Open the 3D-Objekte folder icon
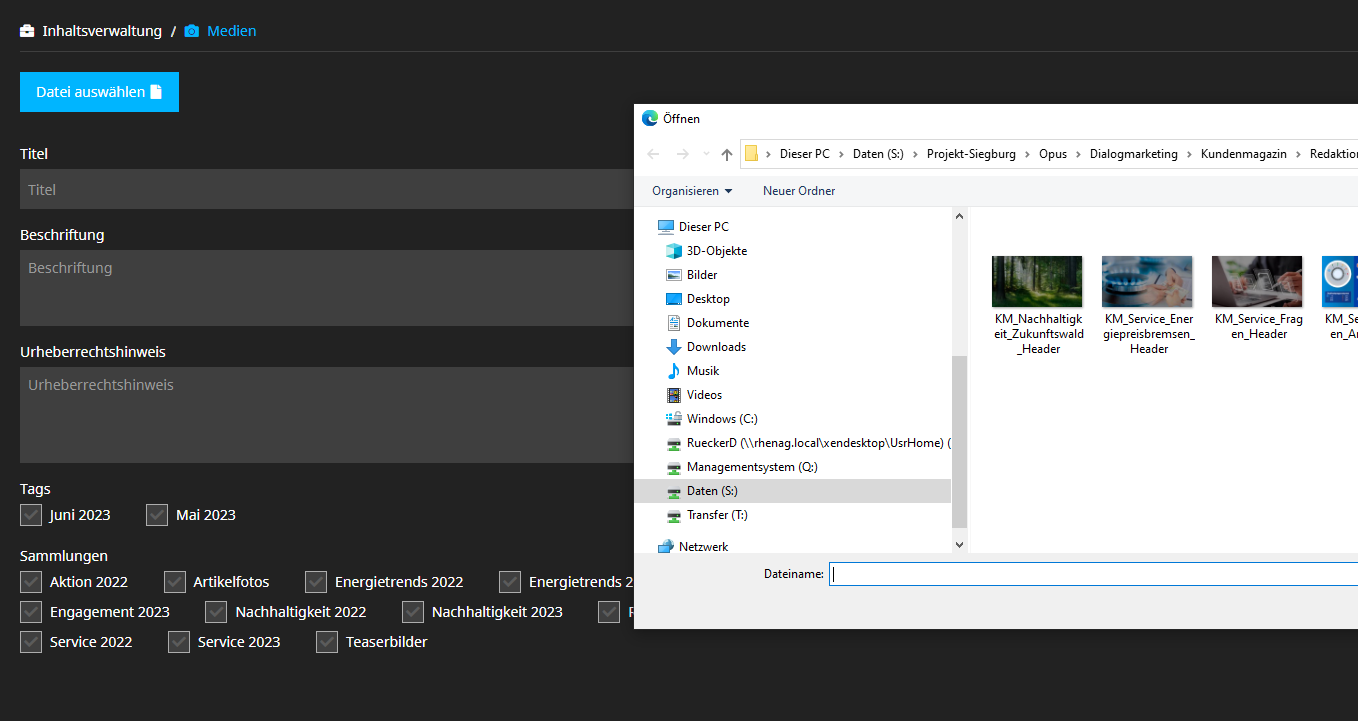 [x=674, y=251]
